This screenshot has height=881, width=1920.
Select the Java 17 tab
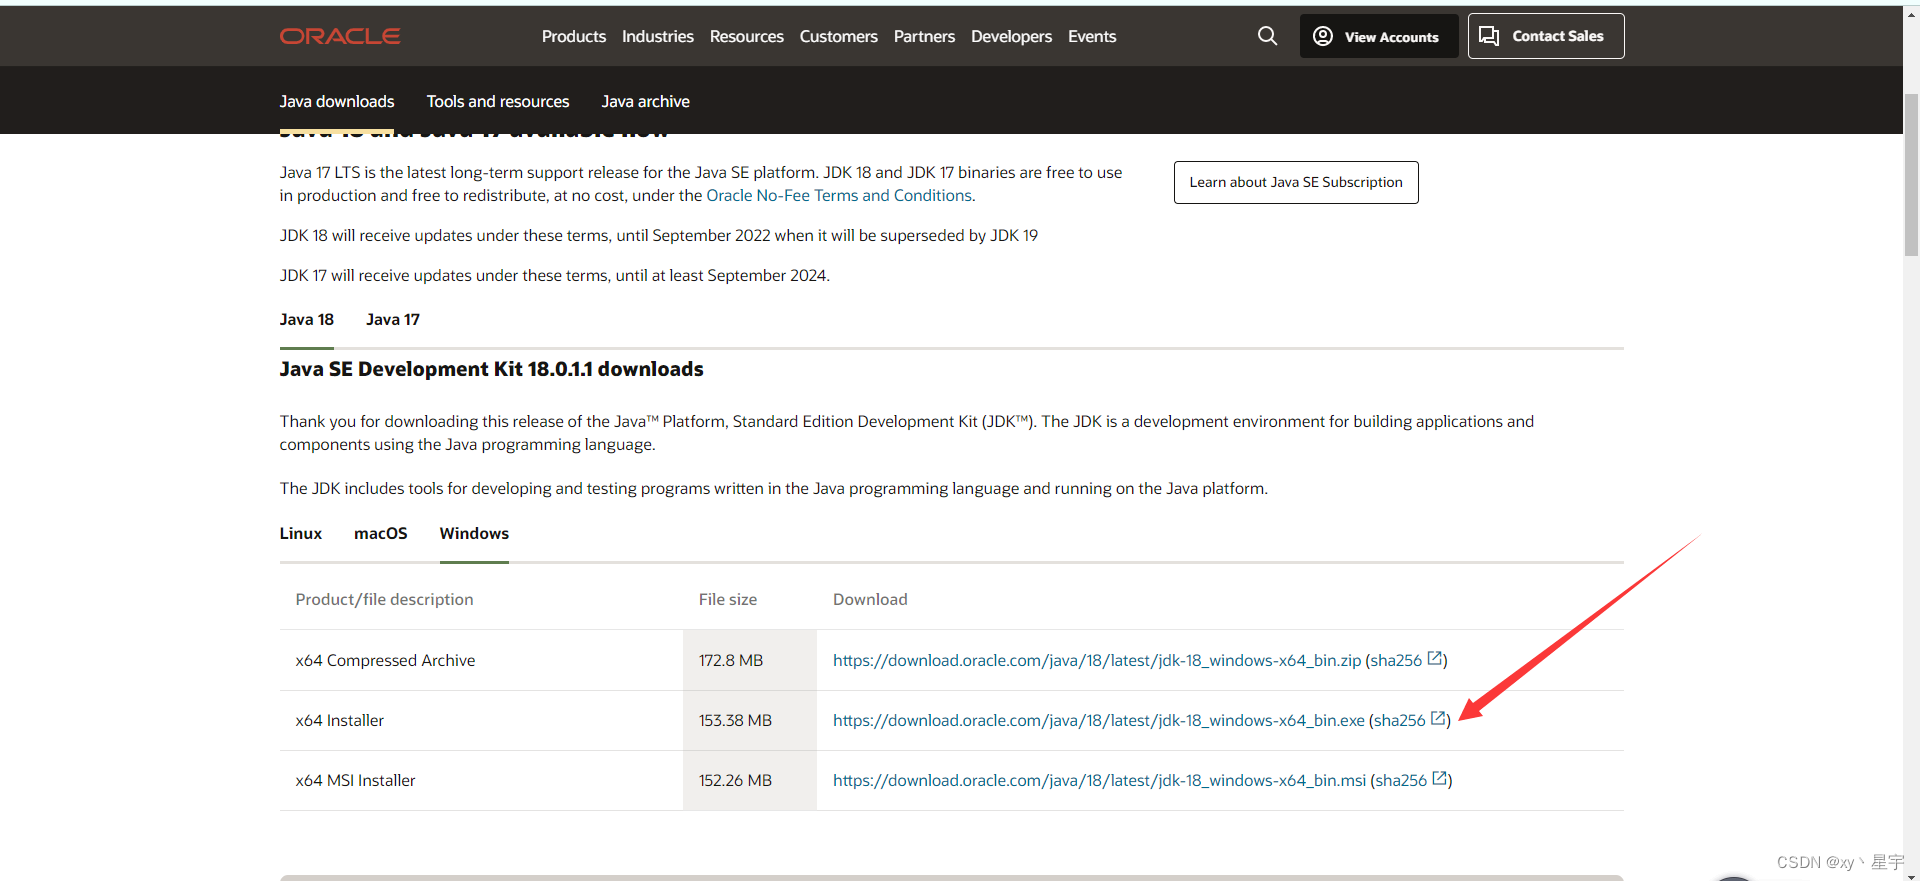(x=393, y=319)
